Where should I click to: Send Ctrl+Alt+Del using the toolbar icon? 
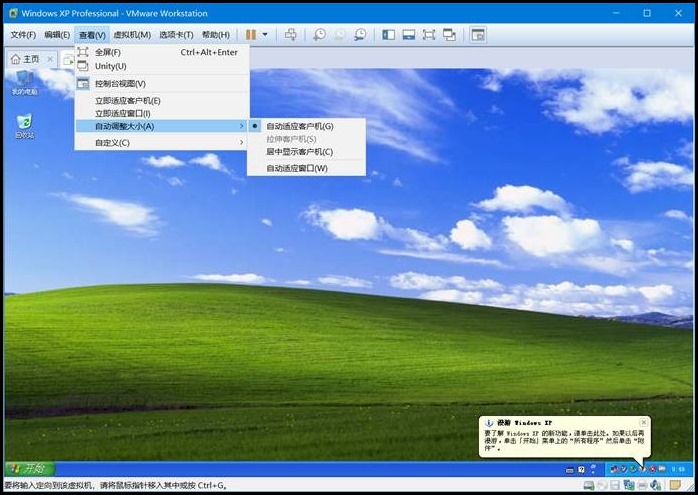(x=290, y=35)
